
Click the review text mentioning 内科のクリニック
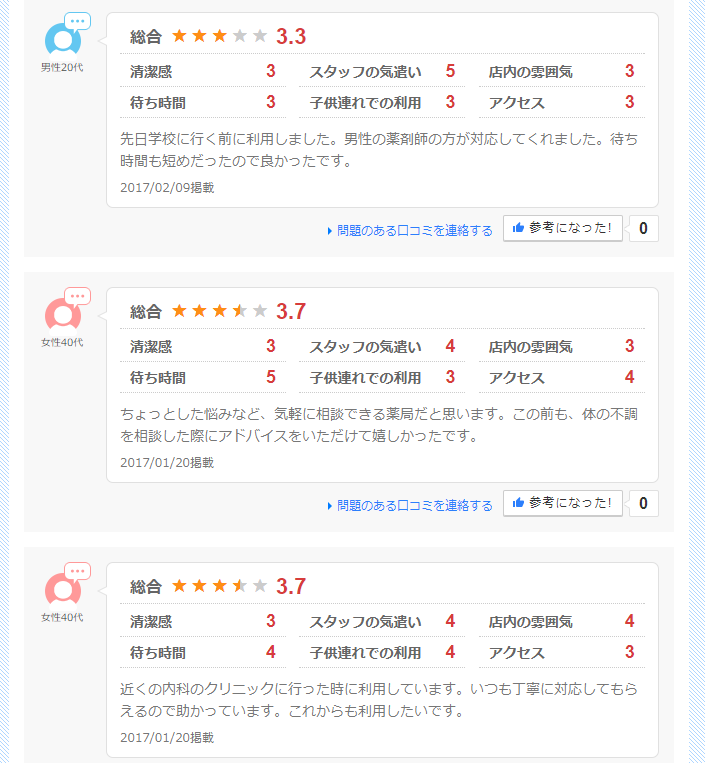click(x=378, y=701)
